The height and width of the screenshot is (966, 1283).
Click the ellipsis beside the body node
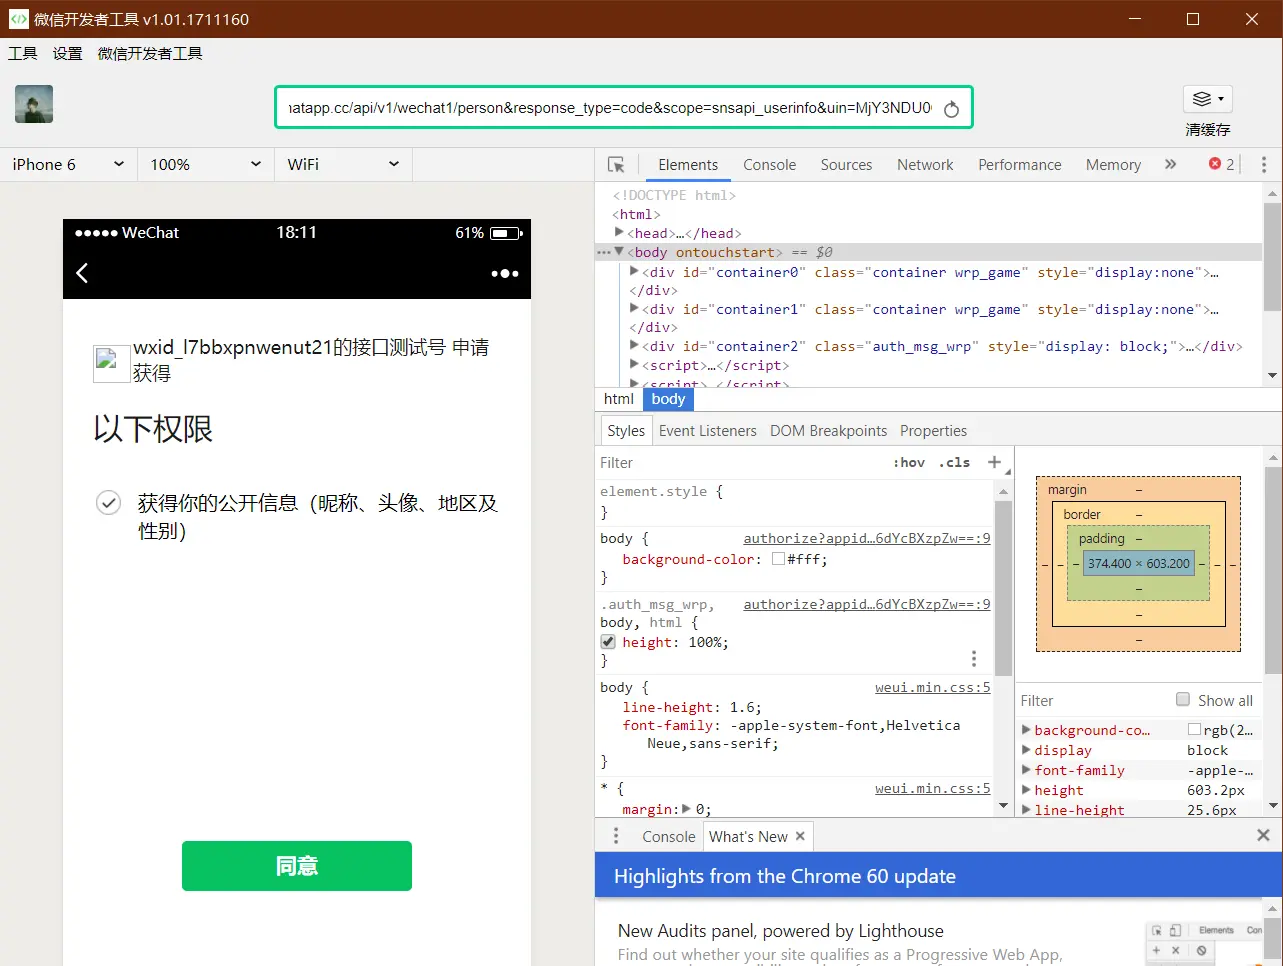[603, 253]
